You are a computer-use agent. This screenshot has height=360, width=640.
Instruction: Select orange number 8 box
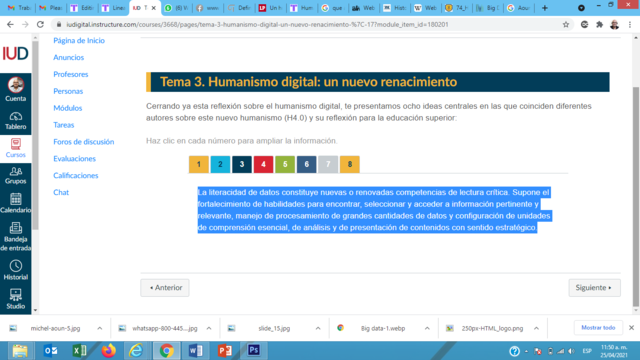(350, 164)
